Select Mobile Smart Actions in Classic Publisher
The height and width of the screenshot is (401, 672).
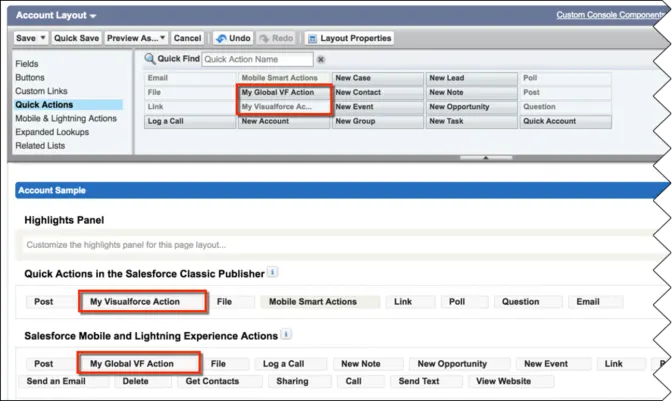click(320, 302)
